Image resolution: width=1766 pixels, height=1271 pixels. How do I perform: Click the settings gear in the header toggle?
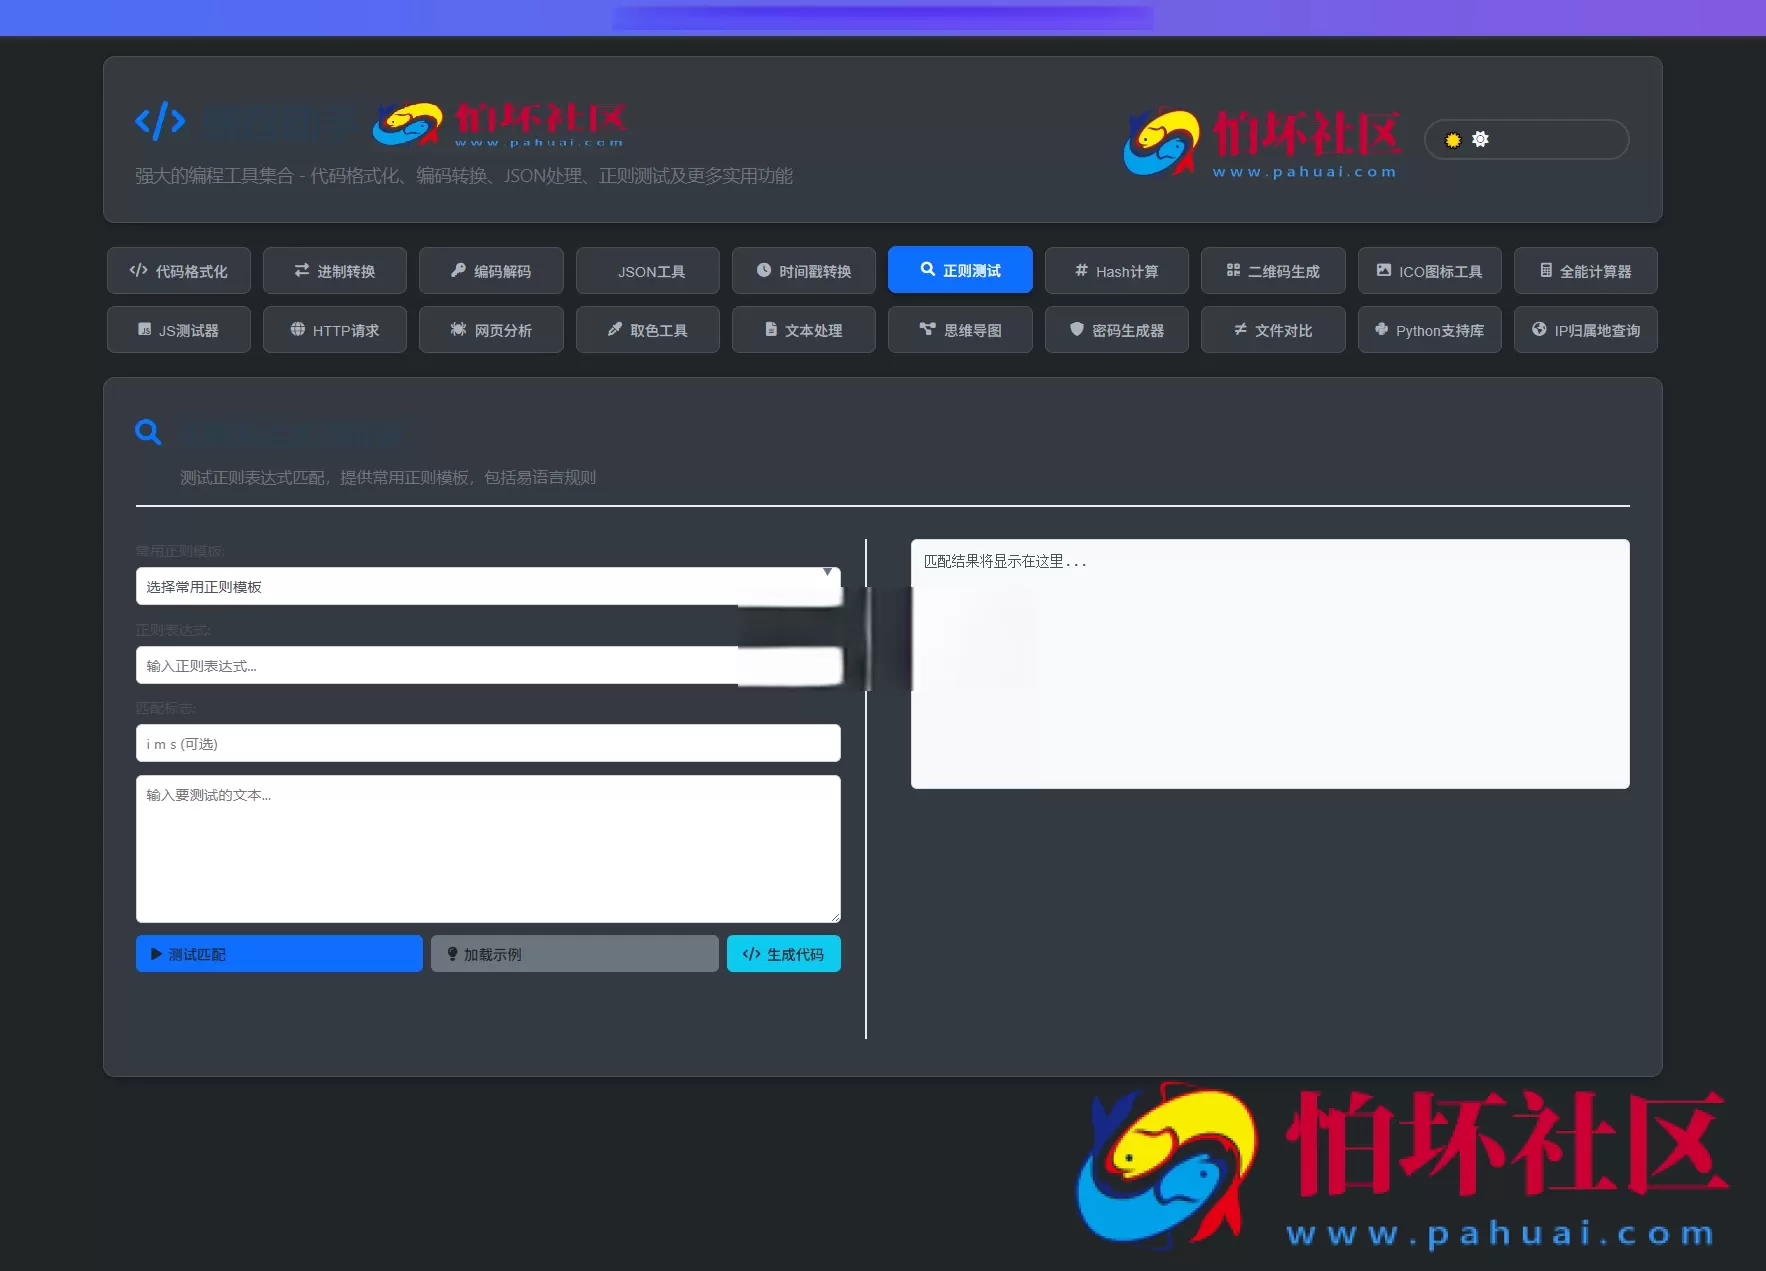1481,140
